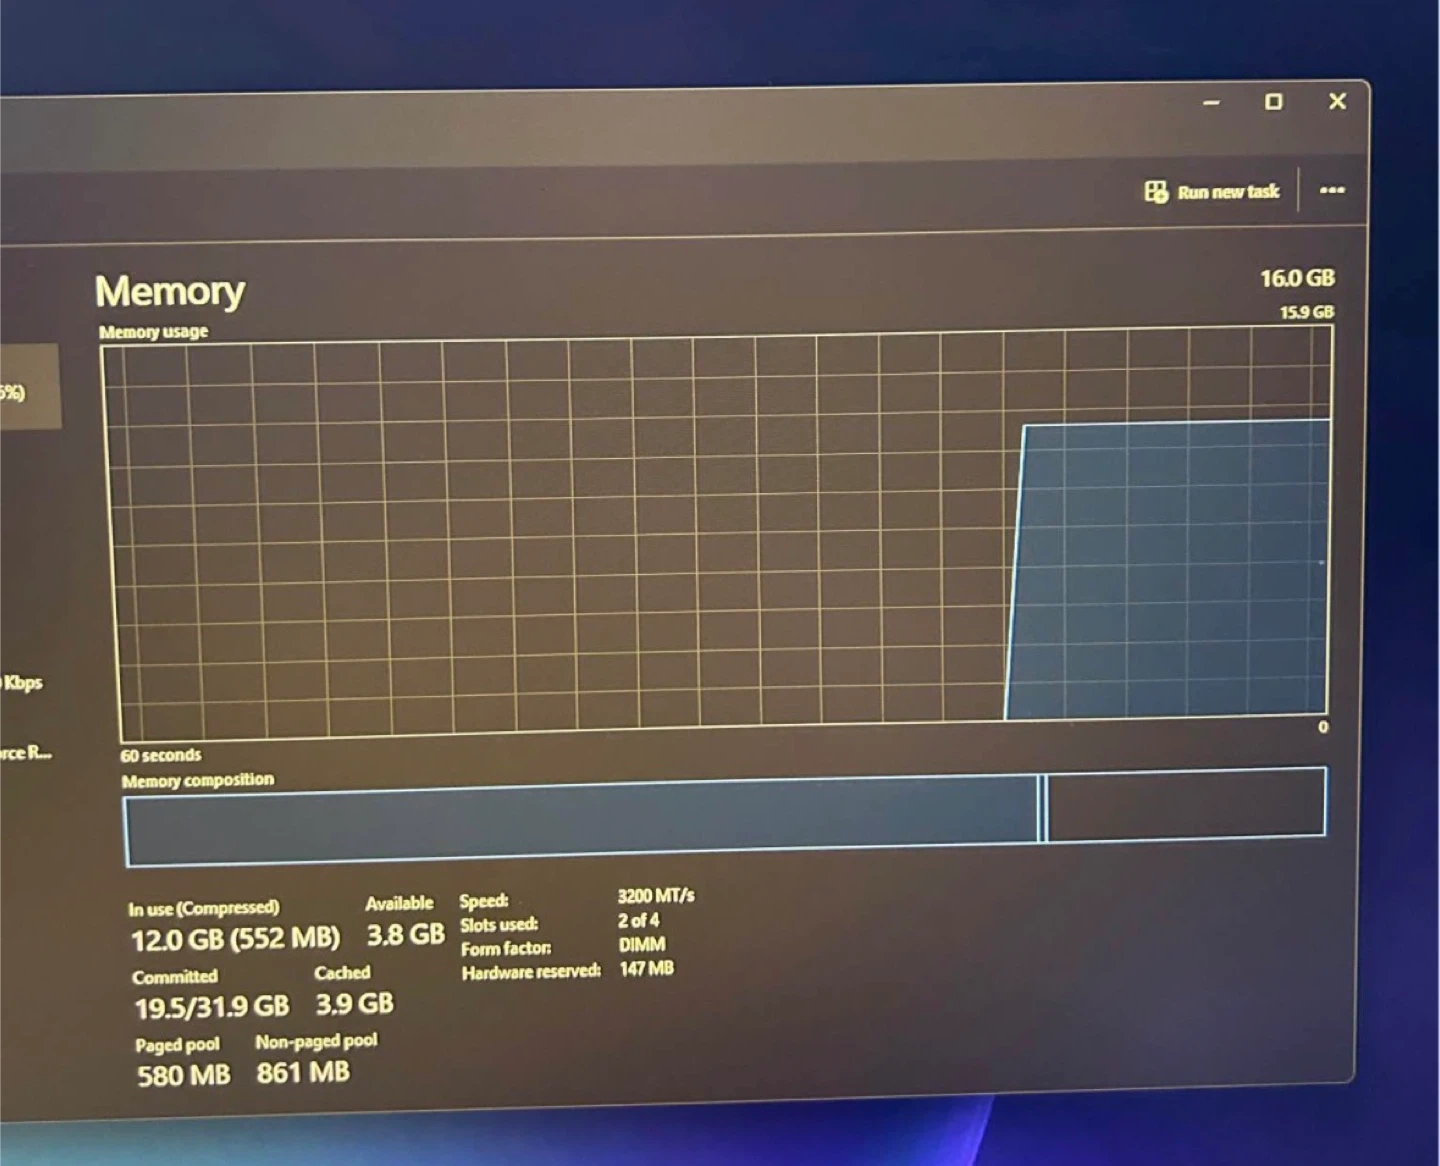Image resolution: width=1440 pixels, height=1166 pixels.
Task: Open the three-dot more options menu
Action: coord(1331,190)
